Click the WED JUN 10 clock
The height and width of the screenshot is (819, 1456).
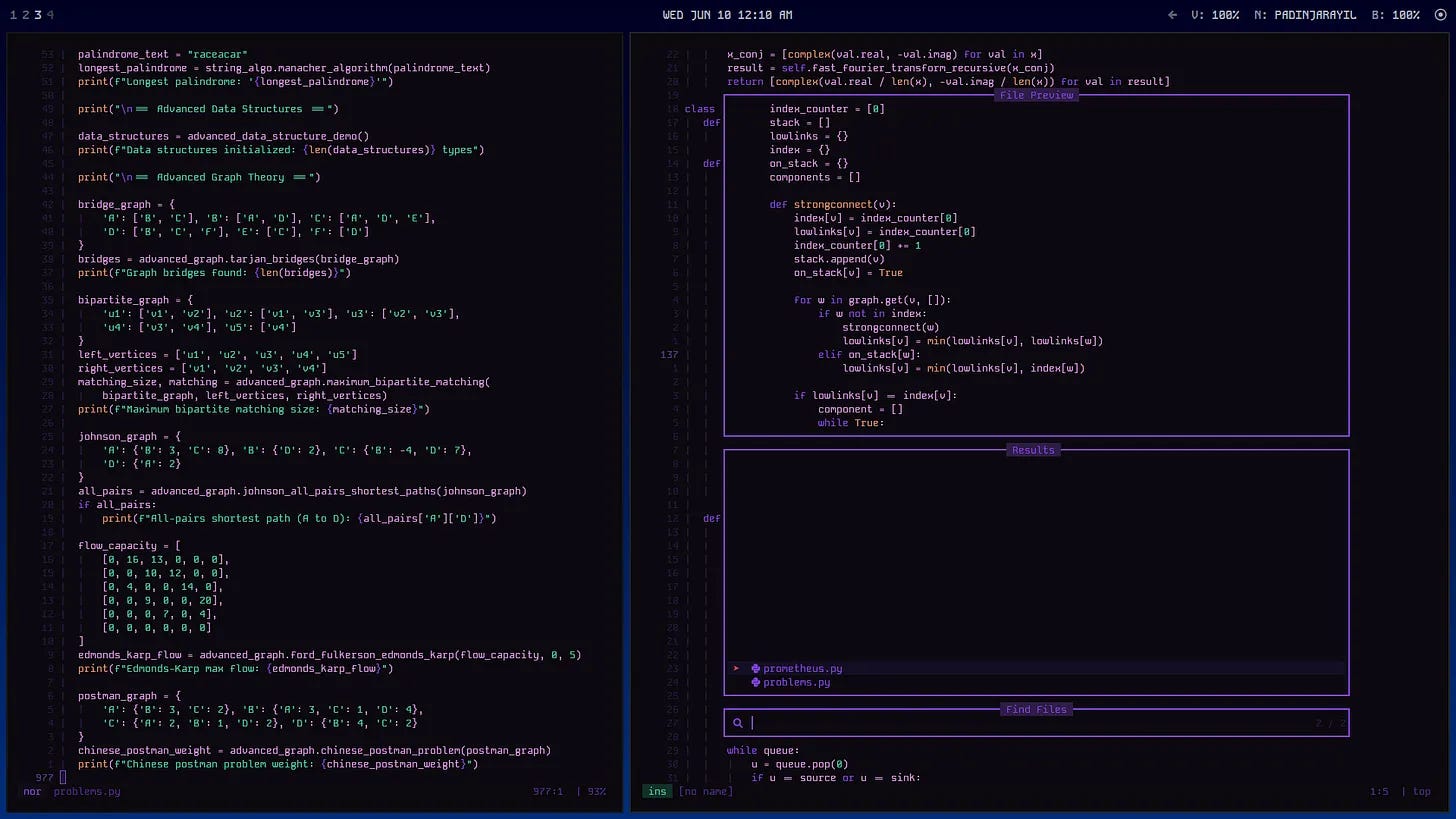pos(727,15)
